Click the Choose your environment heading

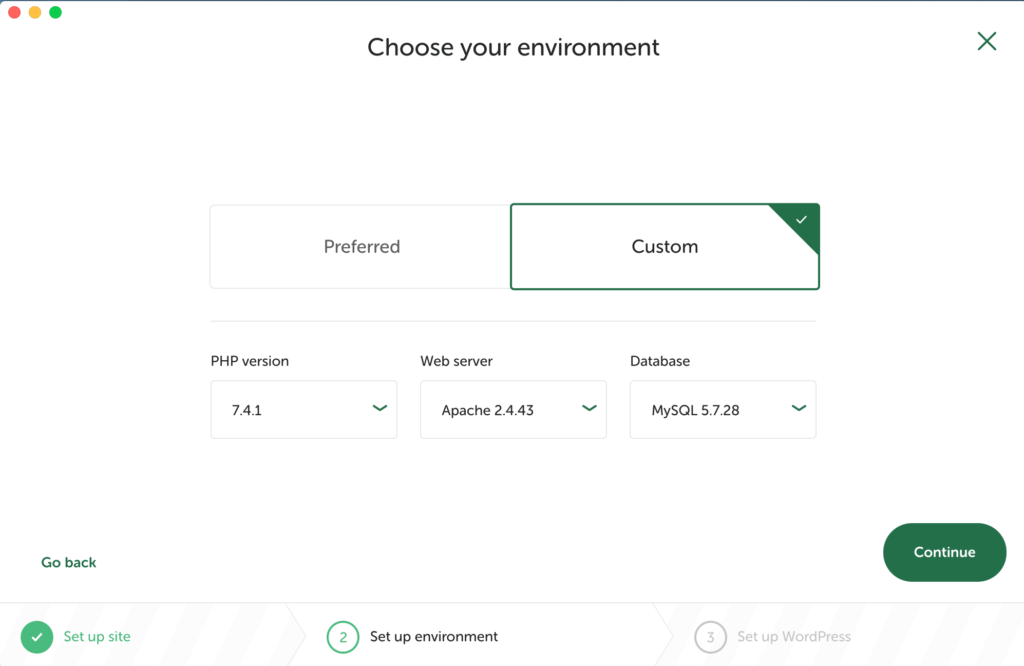513,48
